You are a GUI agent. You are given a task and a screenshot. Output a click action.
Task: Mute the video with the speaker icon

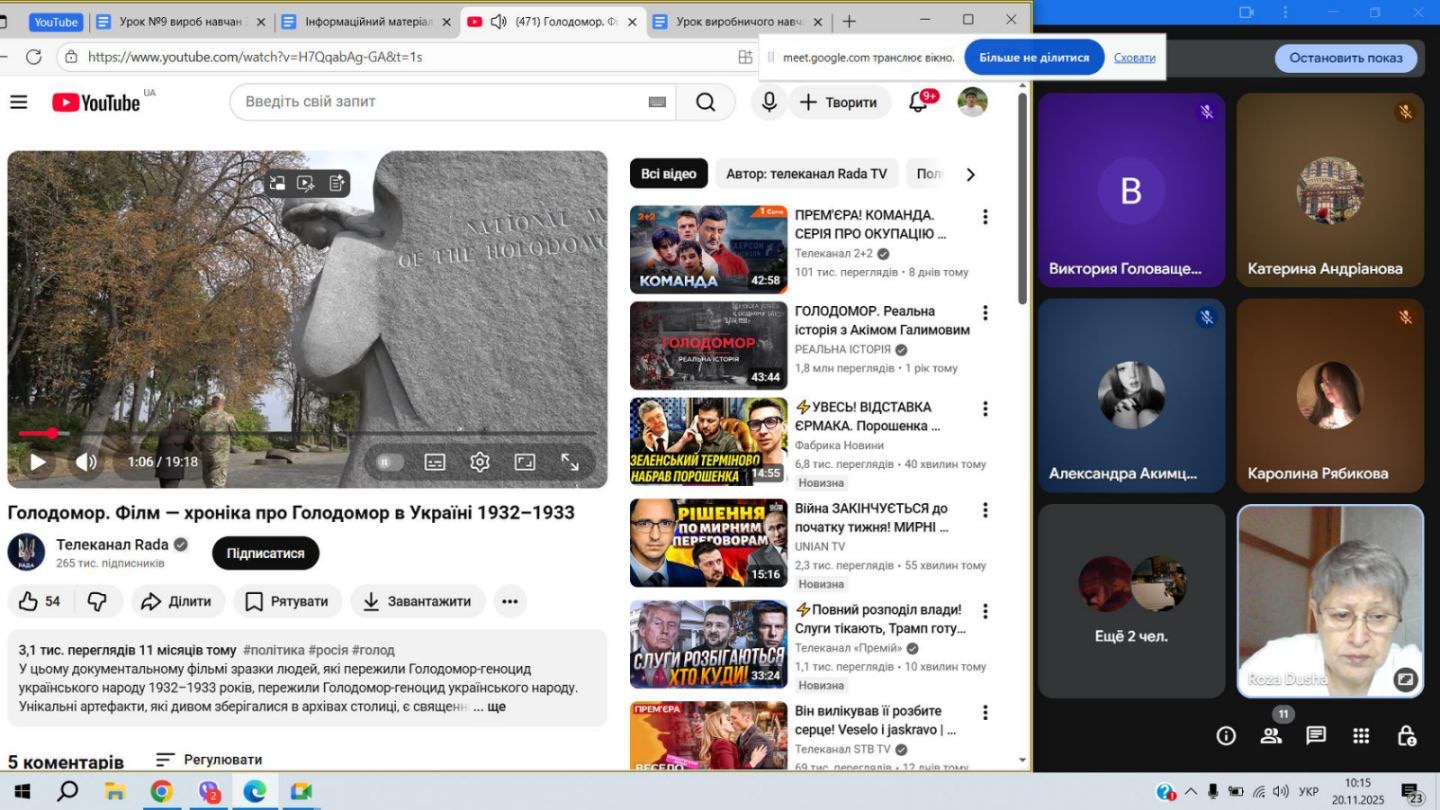click(x=87, y=462)
